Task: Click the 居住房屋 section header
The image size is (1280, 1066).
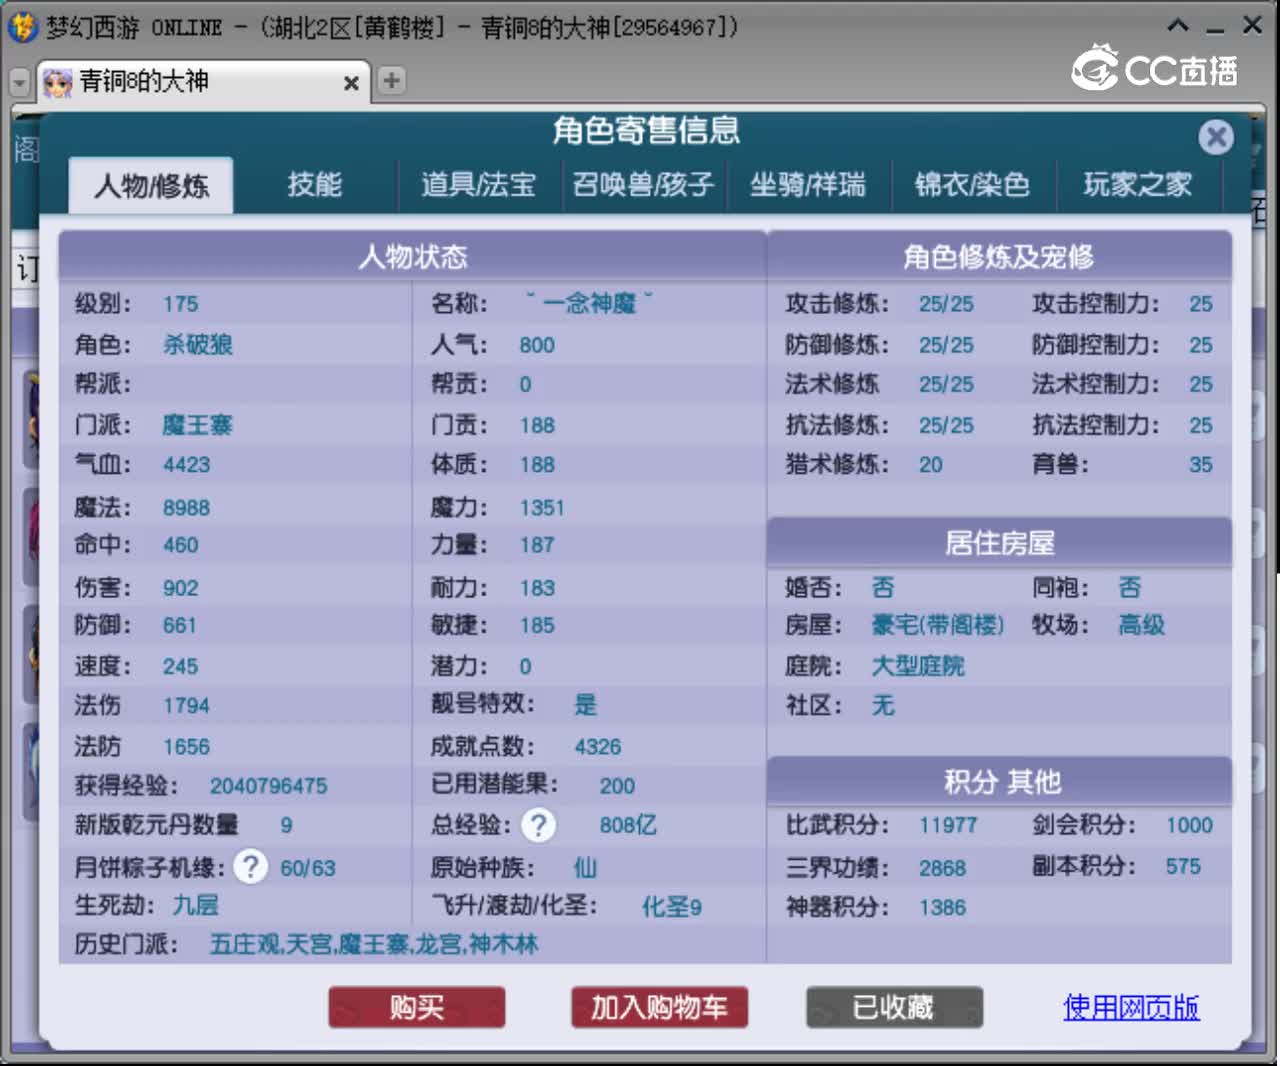Action: coord(999,543)
